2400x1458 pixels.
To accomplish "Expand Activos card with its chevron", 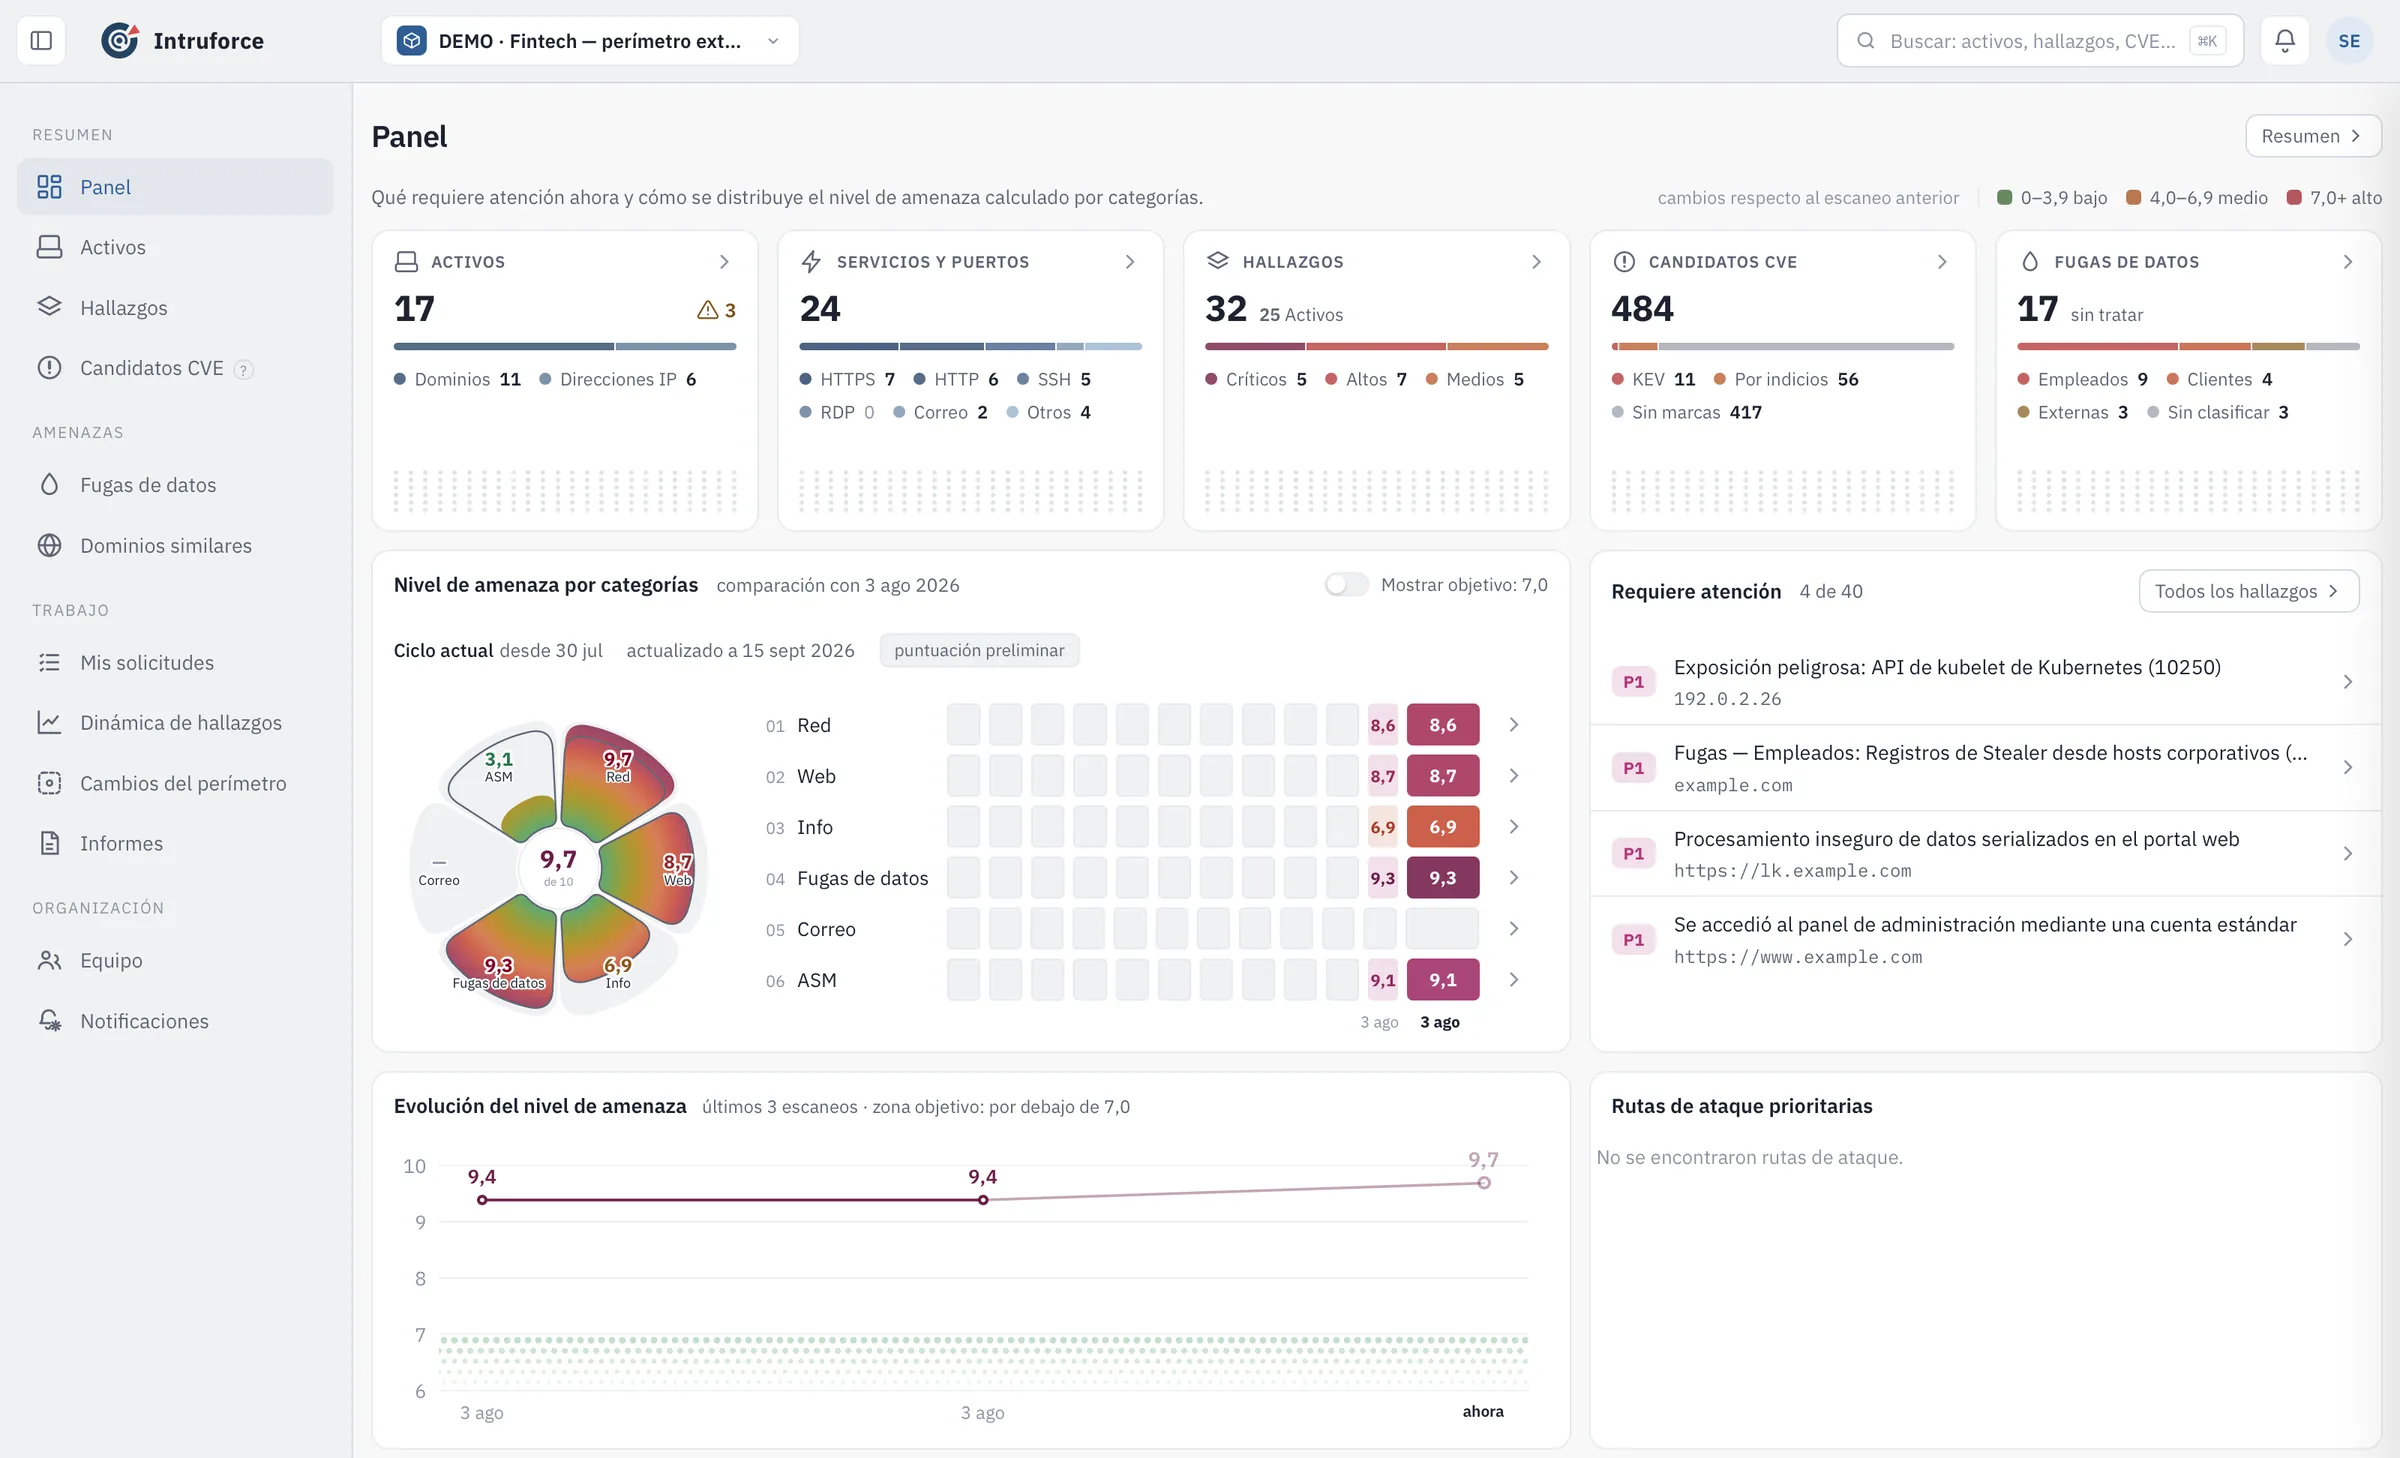I will coord(724,262).
